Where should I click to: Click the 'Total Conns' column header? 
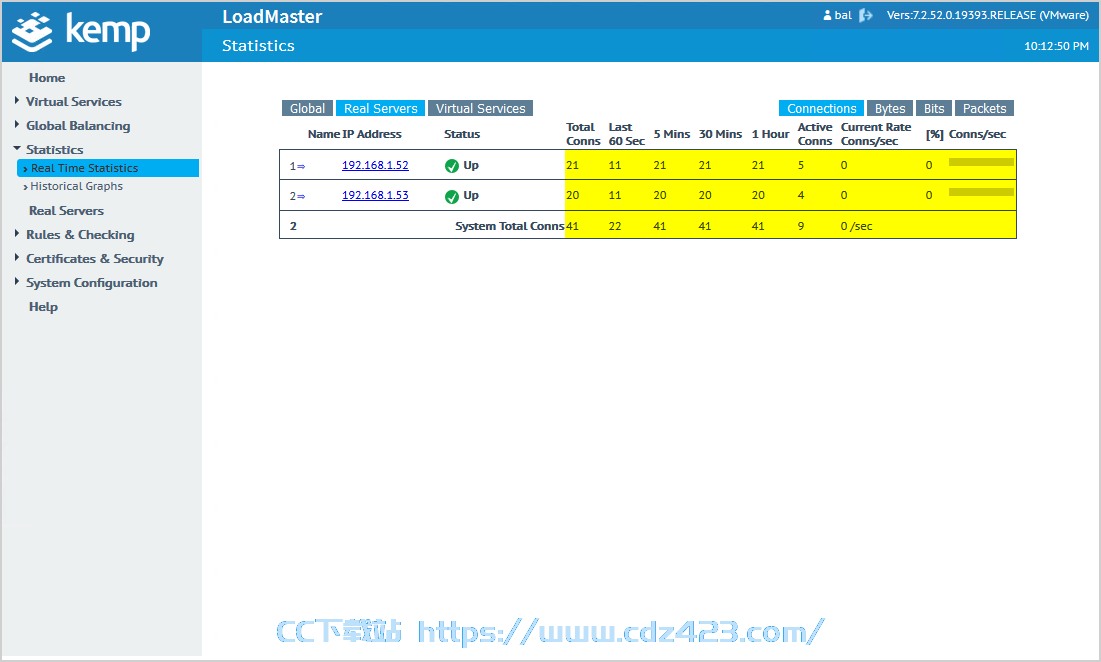(x=583, y=134)
